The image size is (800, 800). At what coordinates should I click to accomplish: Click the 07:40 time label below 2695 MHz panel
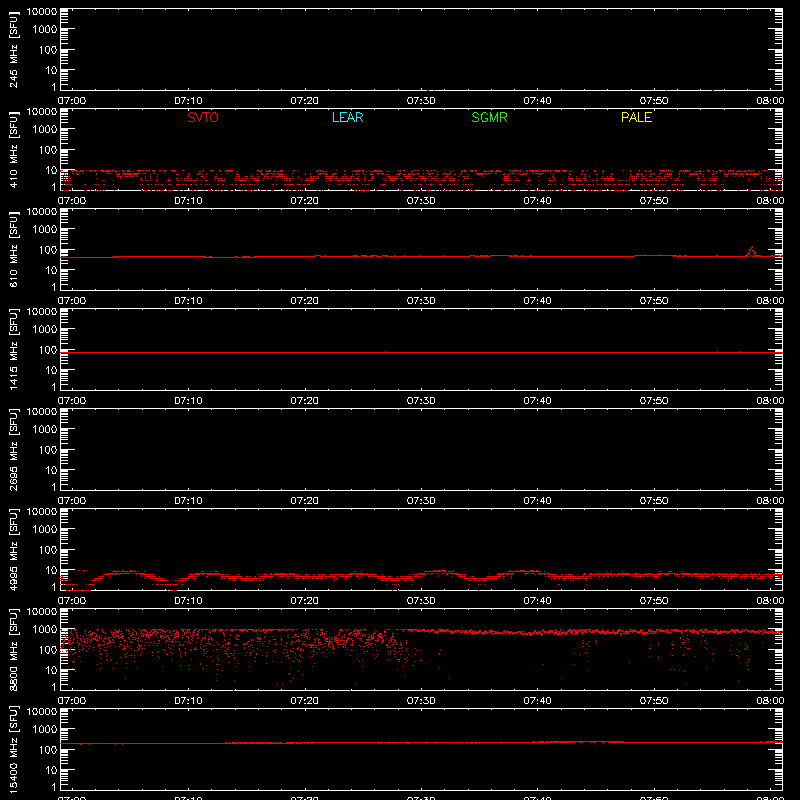click(x=537, y=501)
